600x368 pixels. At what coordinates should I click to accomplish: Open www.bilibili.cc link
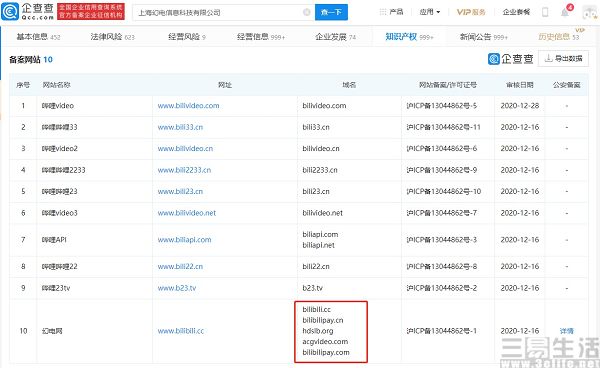[x=181, y=331]
